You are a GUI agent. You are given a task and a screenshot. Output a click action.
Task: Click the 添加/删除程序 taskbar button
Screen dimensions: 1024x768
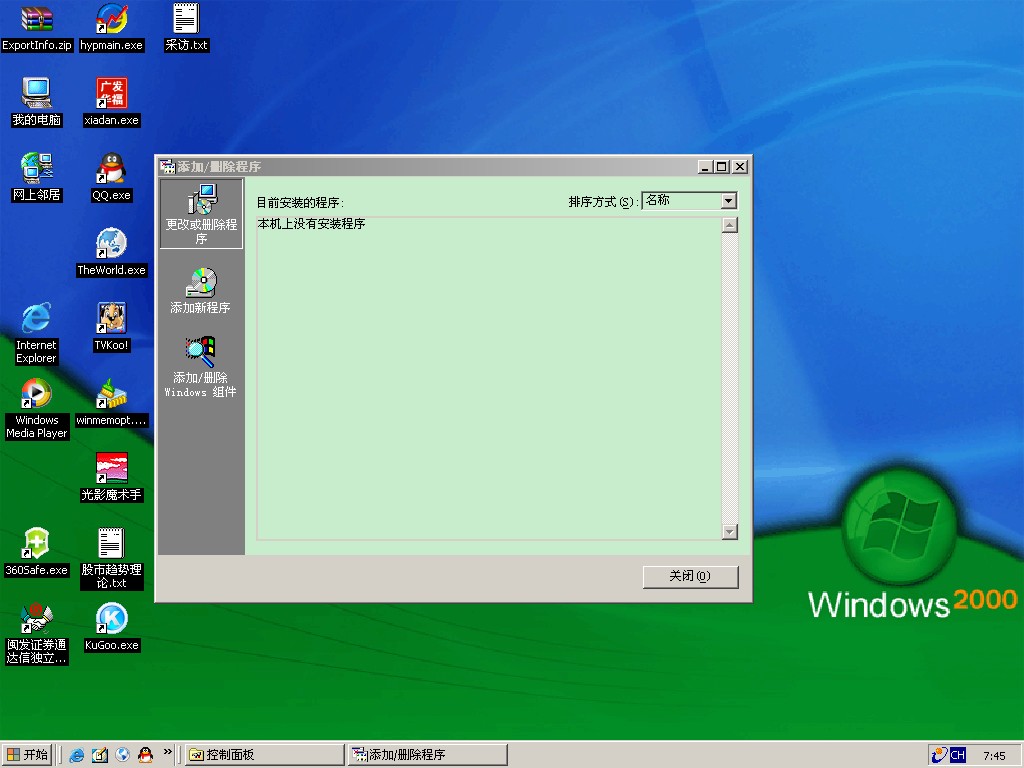tap(428, 755)
